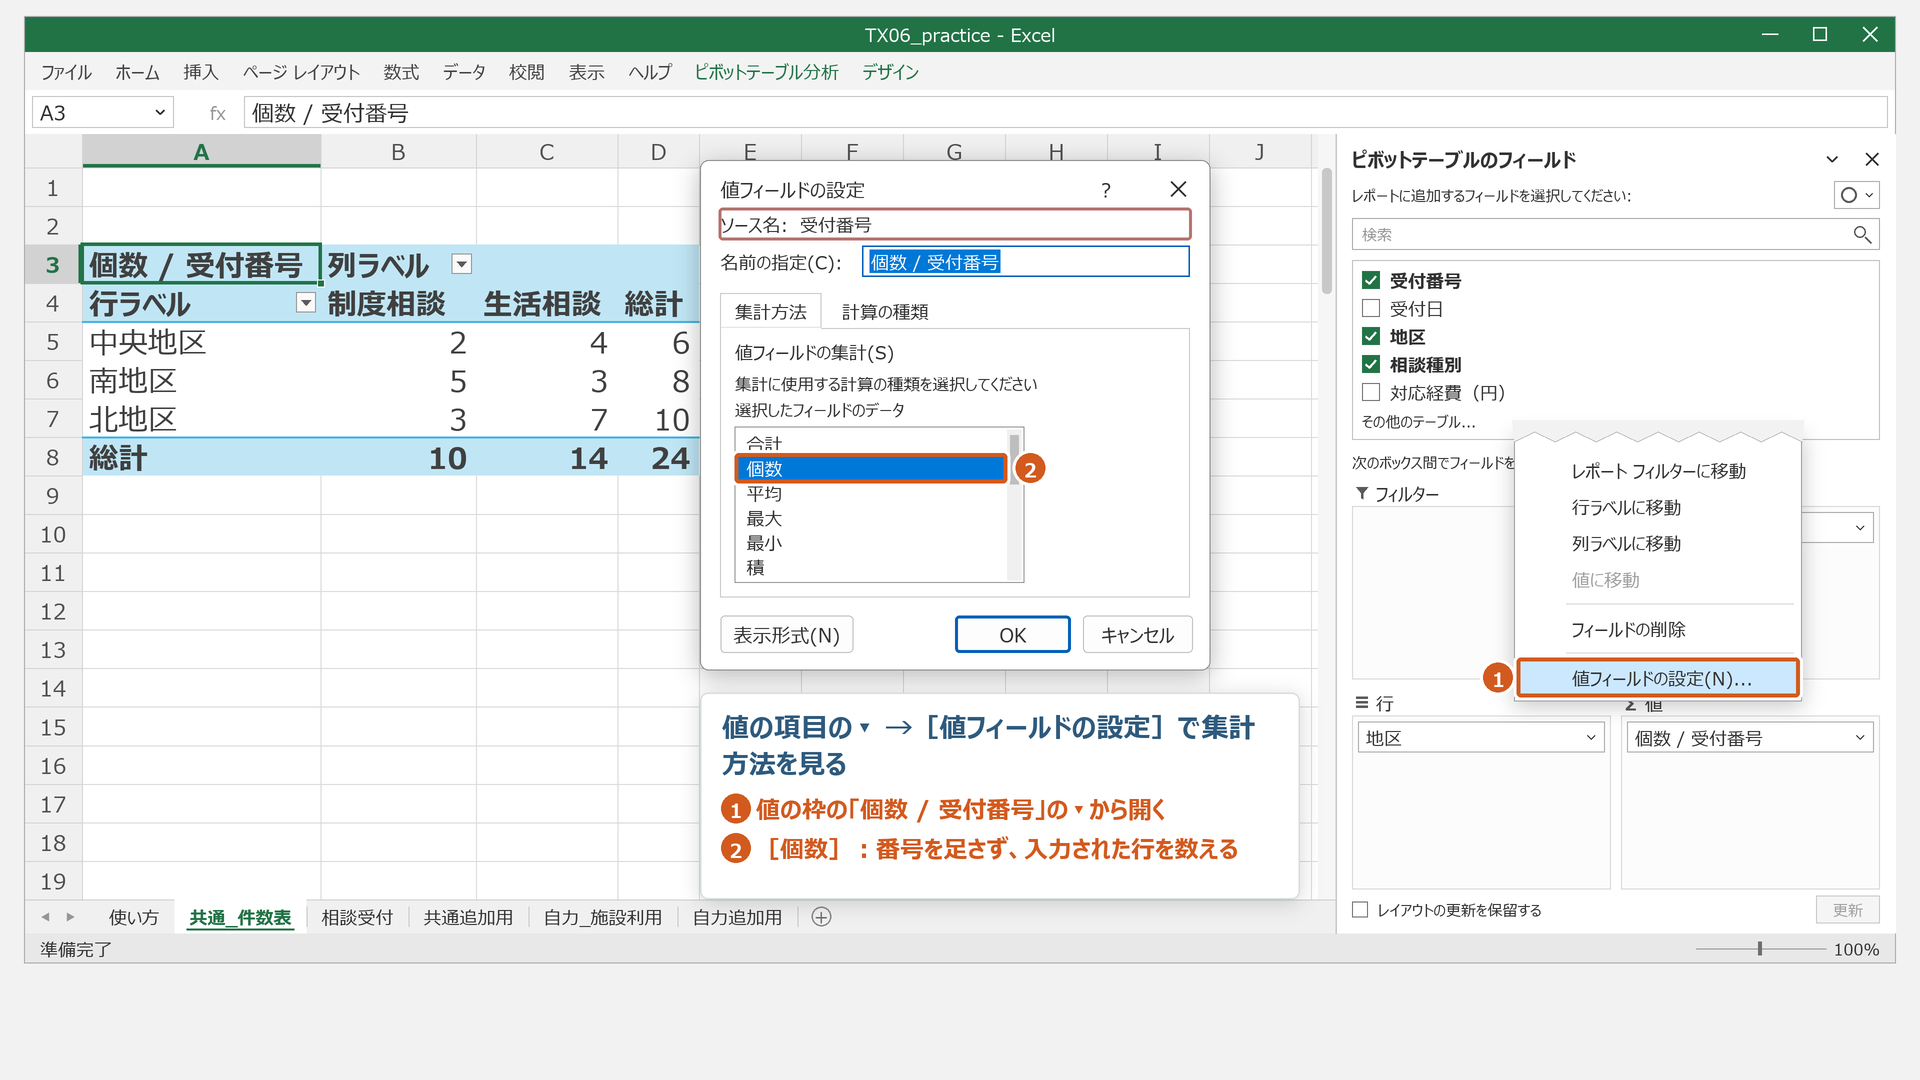Viewport: 1920px width, 1080px height.
Task: Choose フィールドの削除 in context menu
Action: (x=1658, y=629)
